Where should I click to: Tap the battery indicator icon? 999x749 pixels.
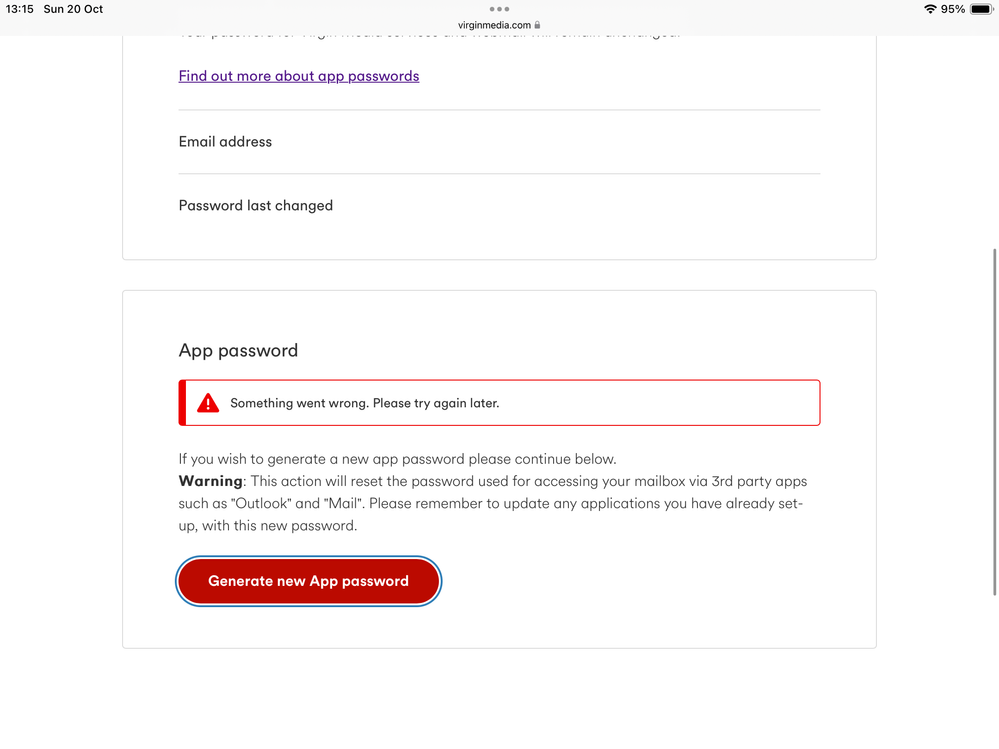[981, 9]
